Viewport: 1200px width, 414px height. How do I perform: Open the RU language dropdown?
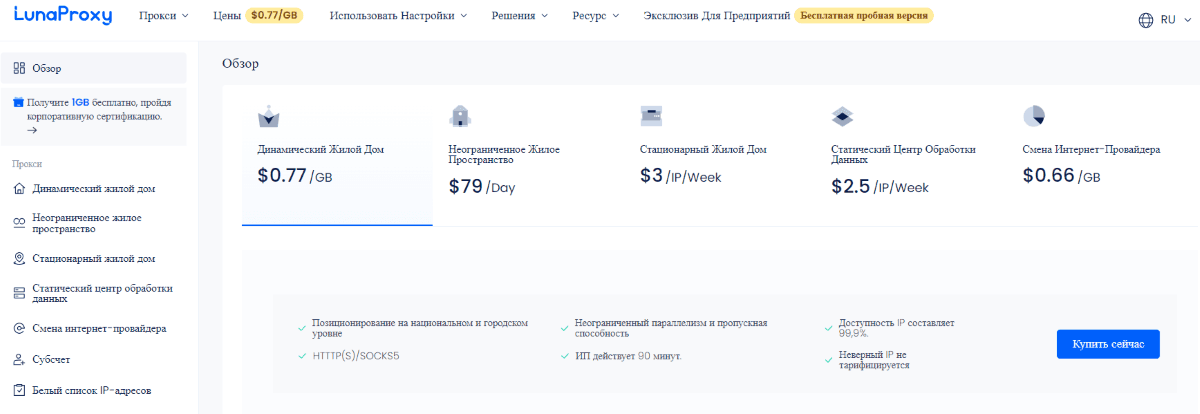pyautogui.click(x=1175, y=19)
